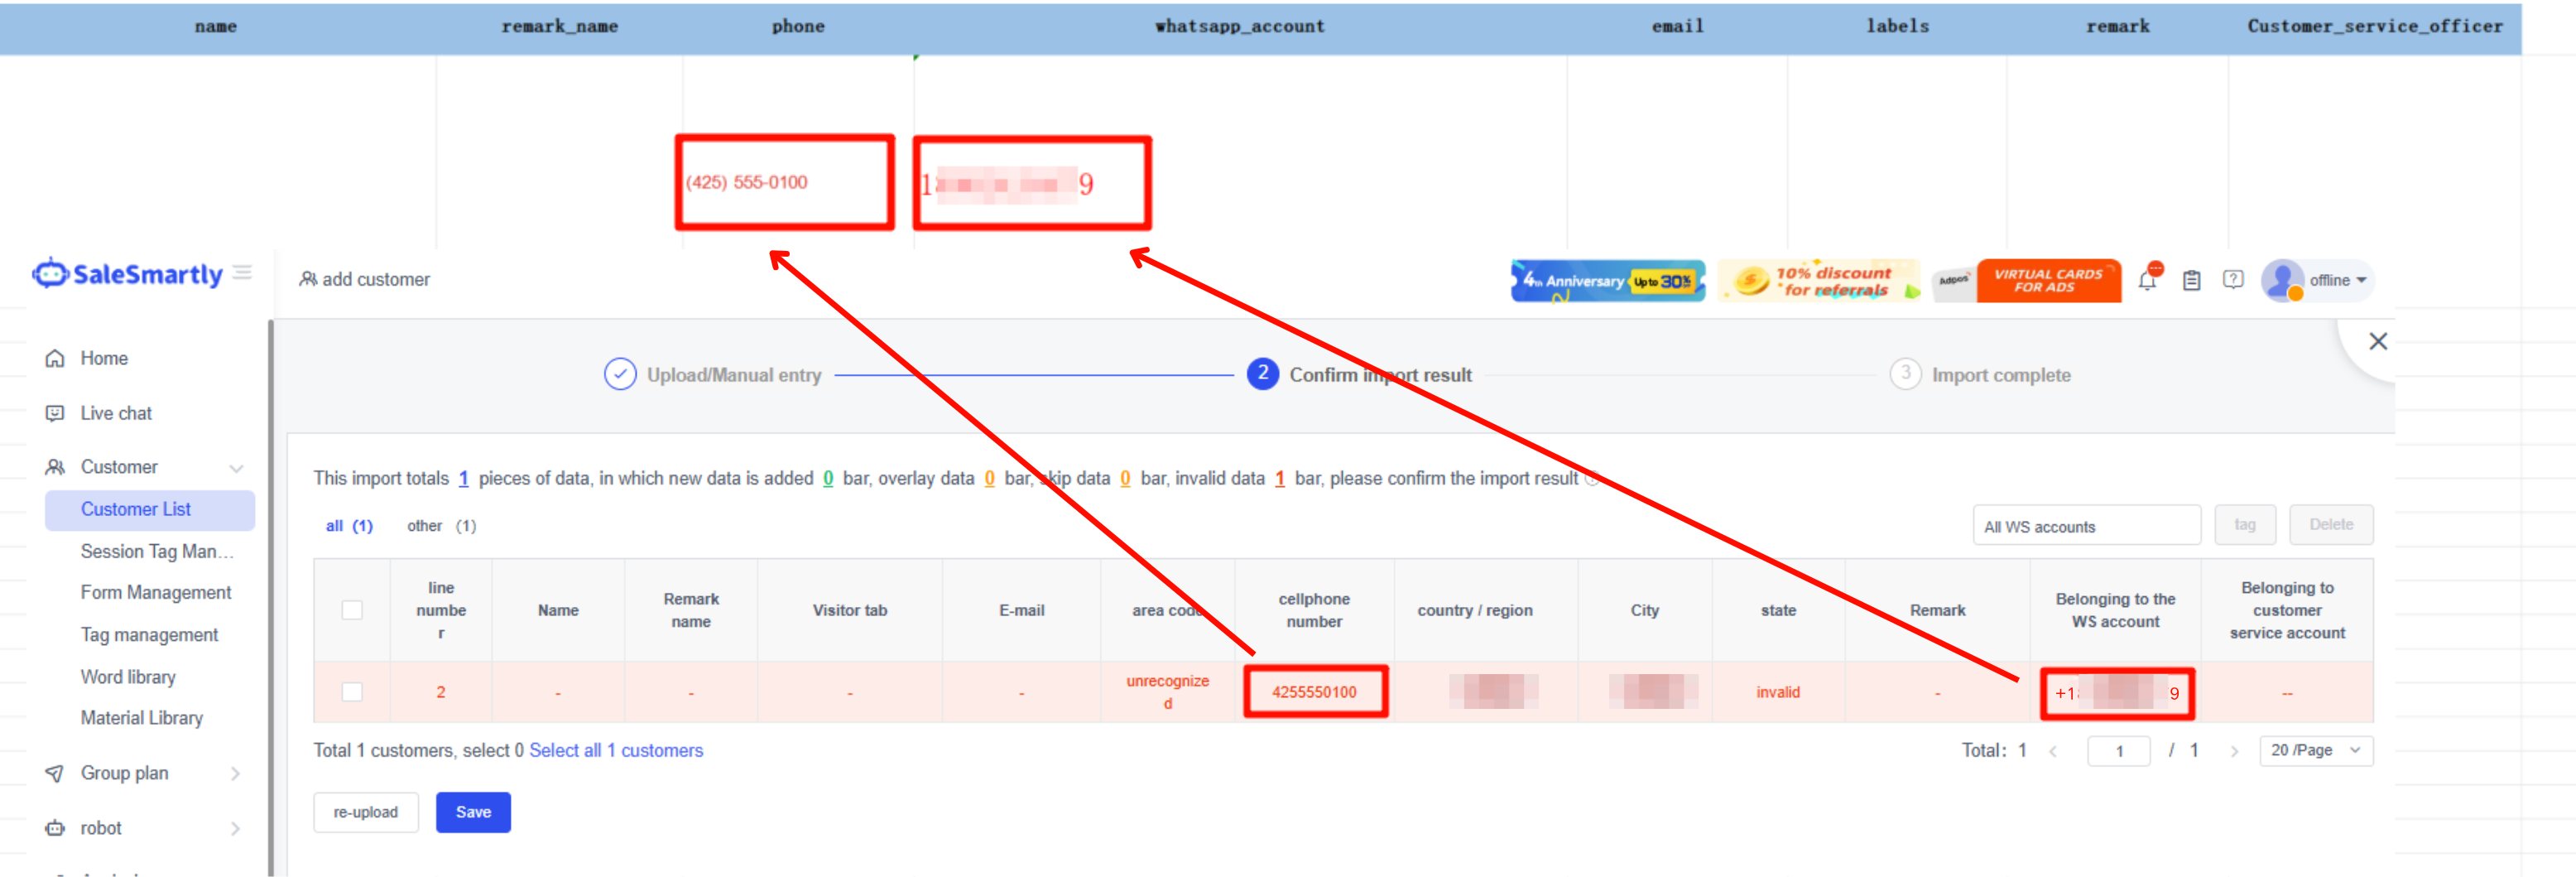The image size is (2576, 877).
Task: Click the user avatar picture
Action: [x=2282, y=280]
